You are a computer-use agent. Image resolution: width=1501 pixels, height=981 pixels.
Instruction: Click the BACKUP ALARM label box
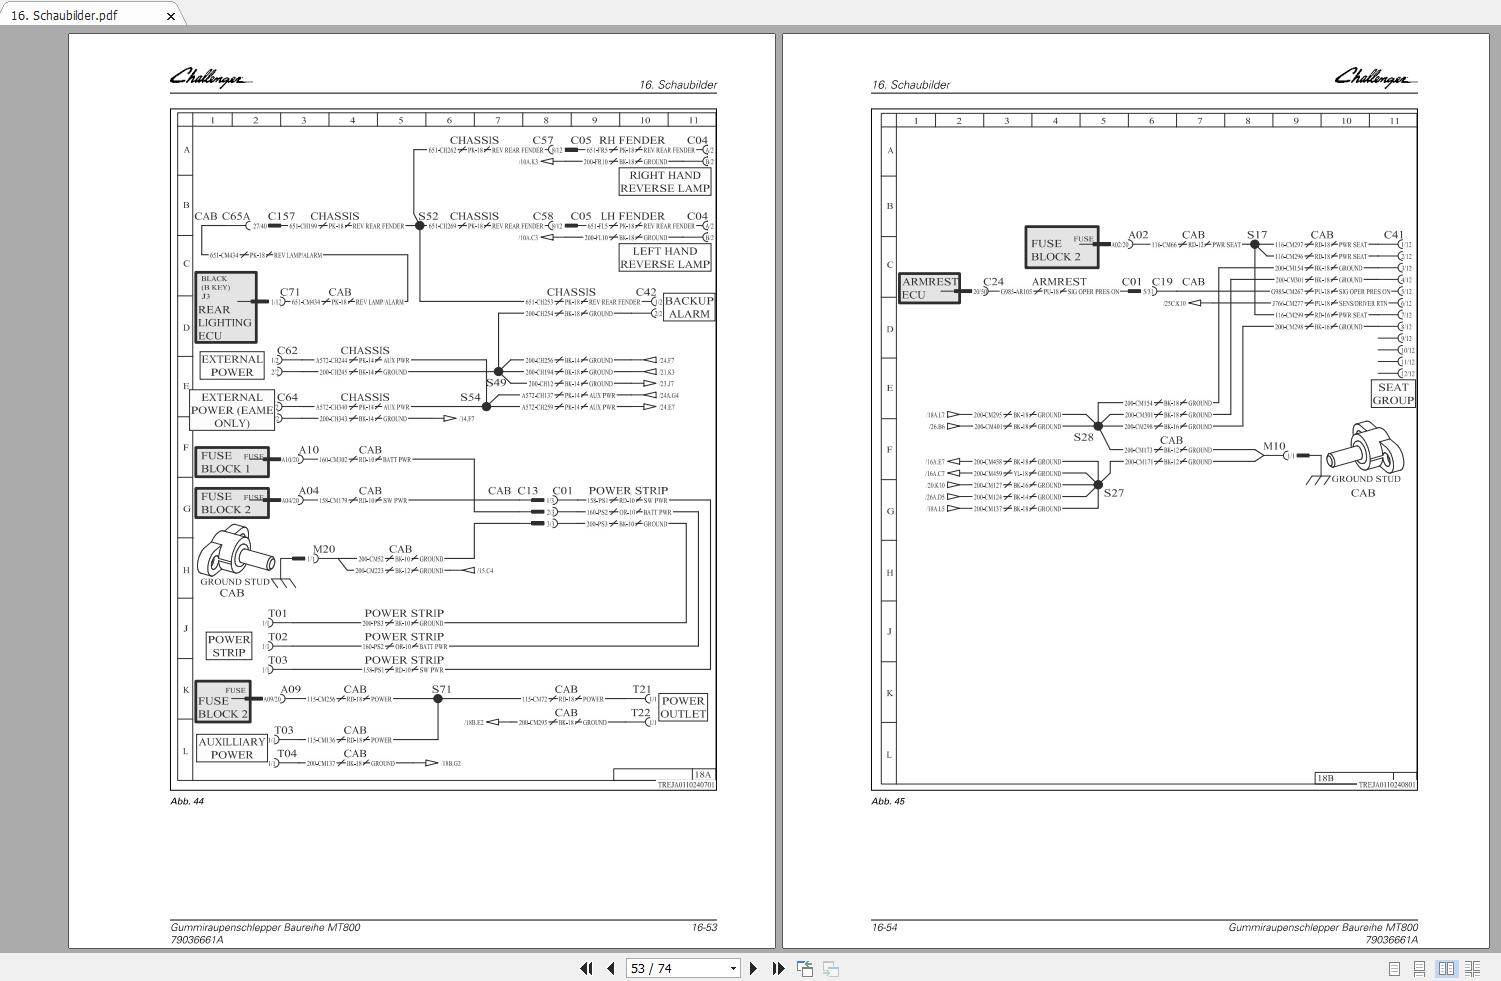(x=688, y=307)
